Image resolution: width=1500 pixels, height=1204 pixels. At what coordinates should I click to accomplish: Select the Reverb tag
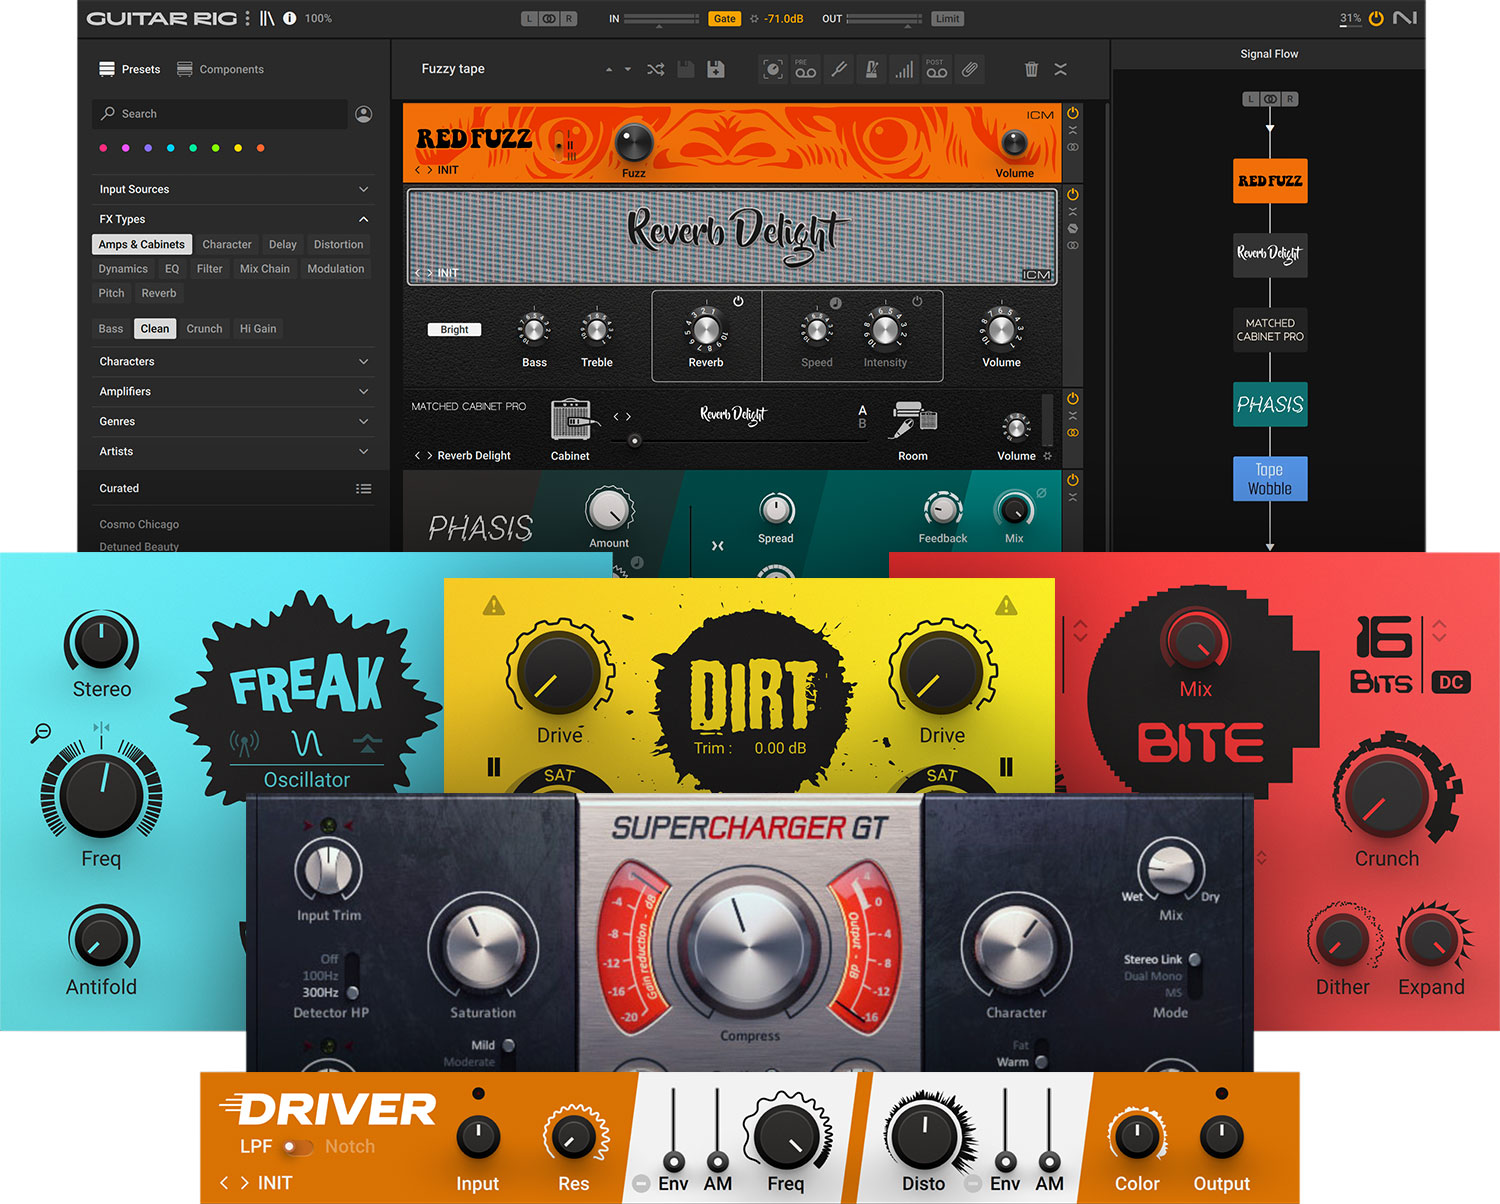coord(158,293)
